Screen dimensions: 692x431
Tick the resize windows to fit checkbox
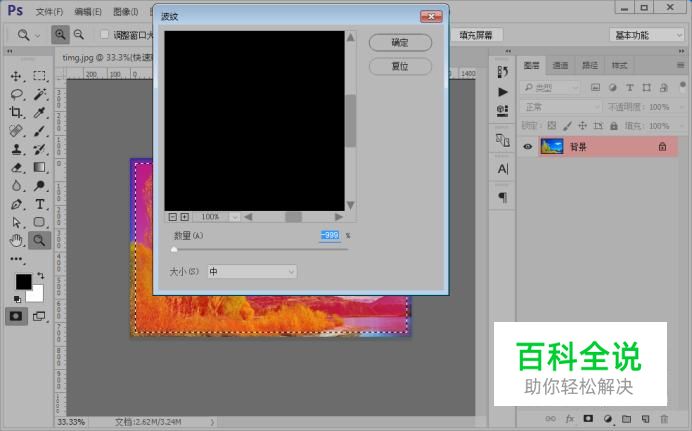105,34
